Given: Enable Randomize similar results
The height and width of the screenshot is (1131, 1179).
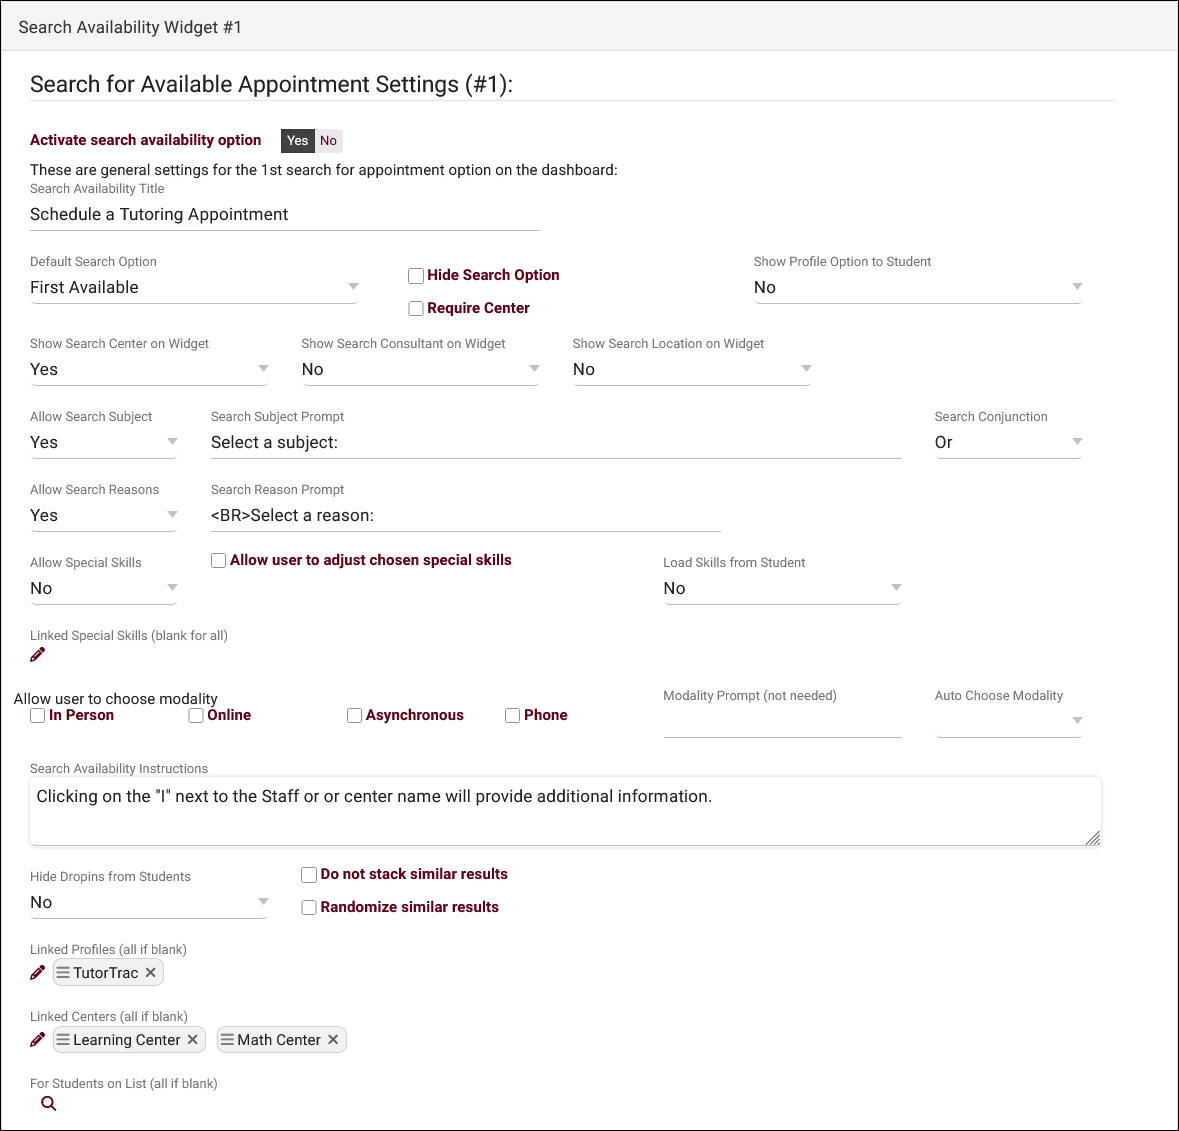Looking at the screenshot, I should [309, 908].
